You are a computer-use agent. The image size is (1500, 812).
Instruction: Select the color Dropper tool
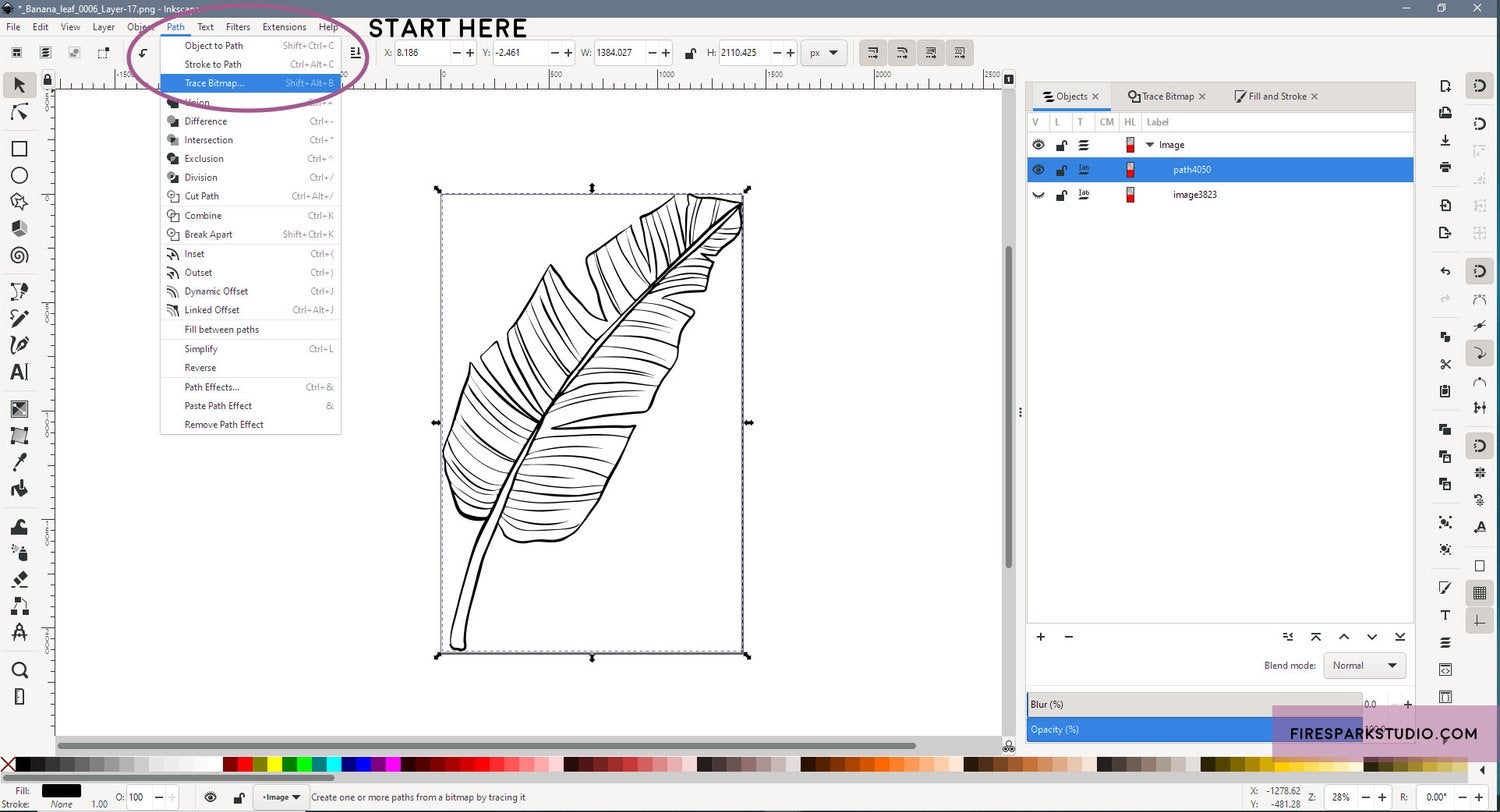(x=19, y=462)
